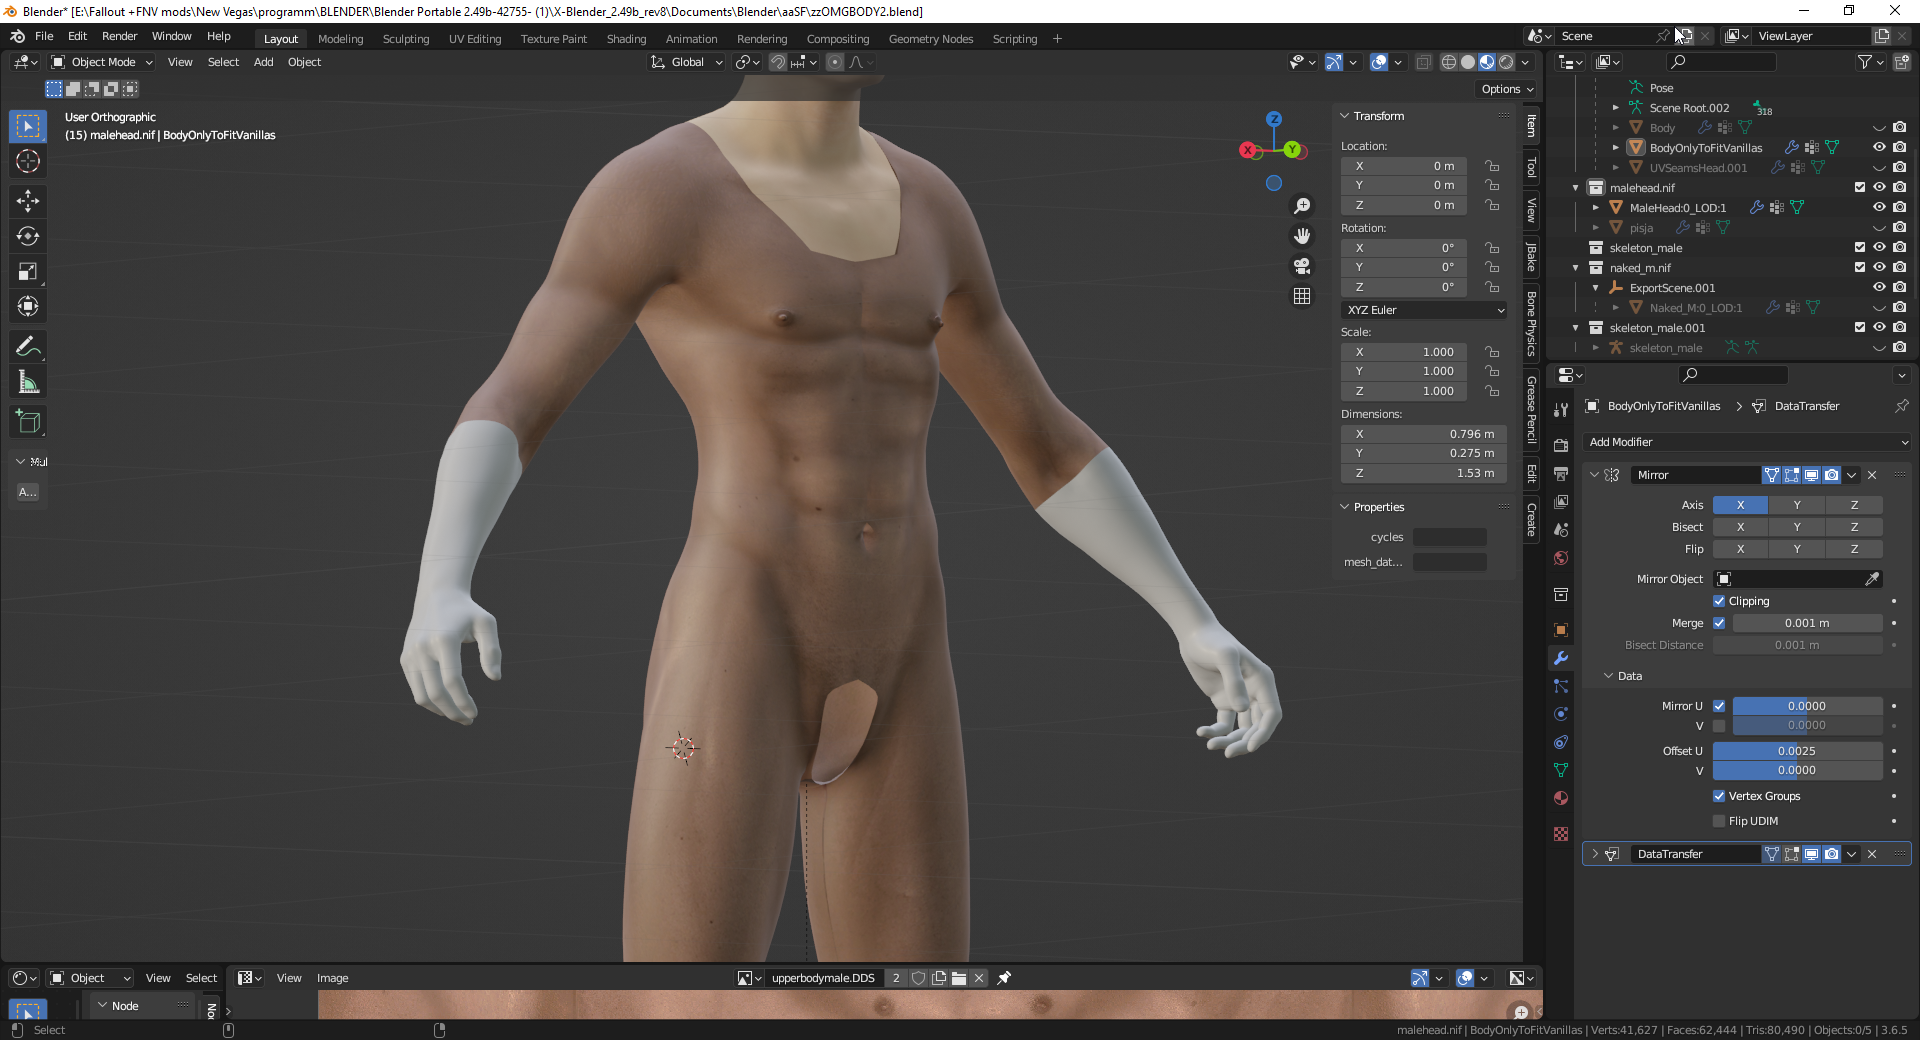
Task: Open the File menu
Action: point(44,36)
